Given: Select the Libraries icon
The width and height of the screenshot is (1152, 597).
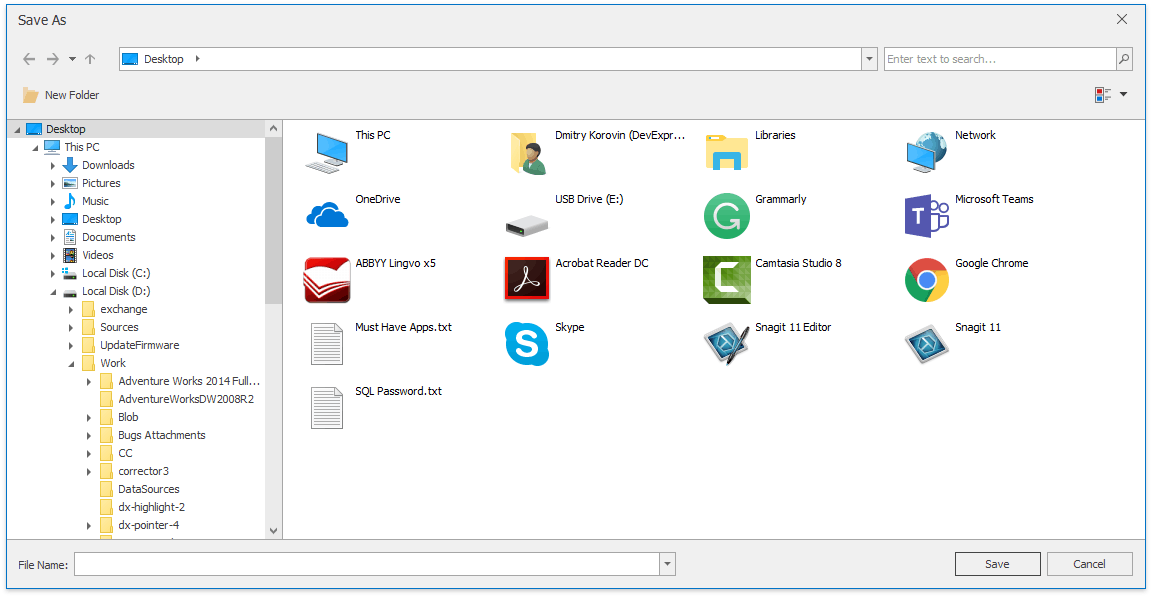Looking at the screenshot, I should (727, 153).
